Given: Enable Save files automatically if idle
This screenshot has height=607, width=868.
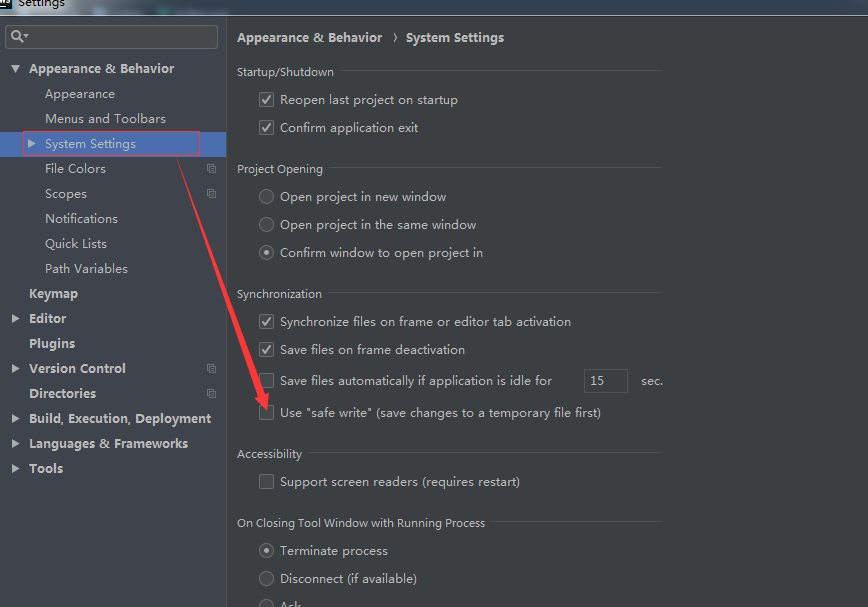Looking at the screenshot, I should tap(266, 381).
